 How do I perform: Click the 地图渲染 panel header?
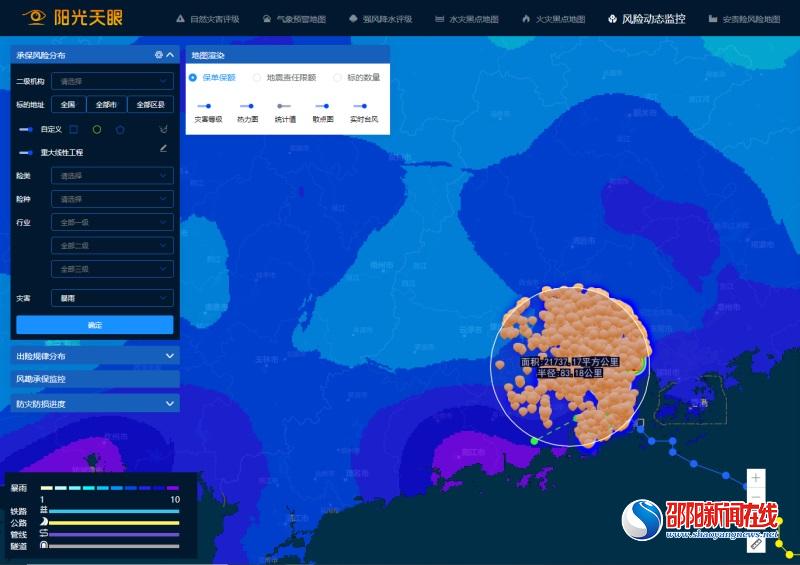(x=288, y=55)
